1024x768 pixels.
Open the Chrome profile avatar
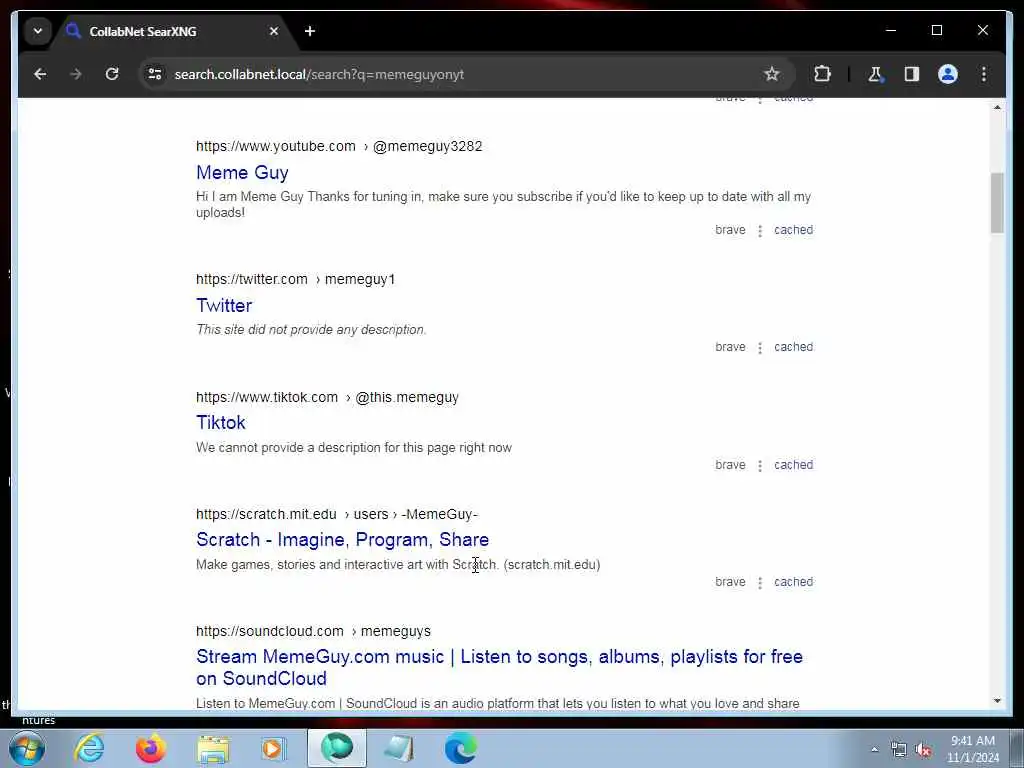click(948, 74)
